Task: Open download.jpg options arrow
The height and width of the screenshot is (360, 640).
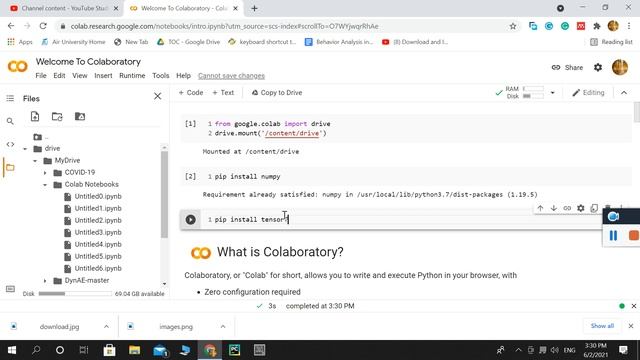Action: (106, 327)
